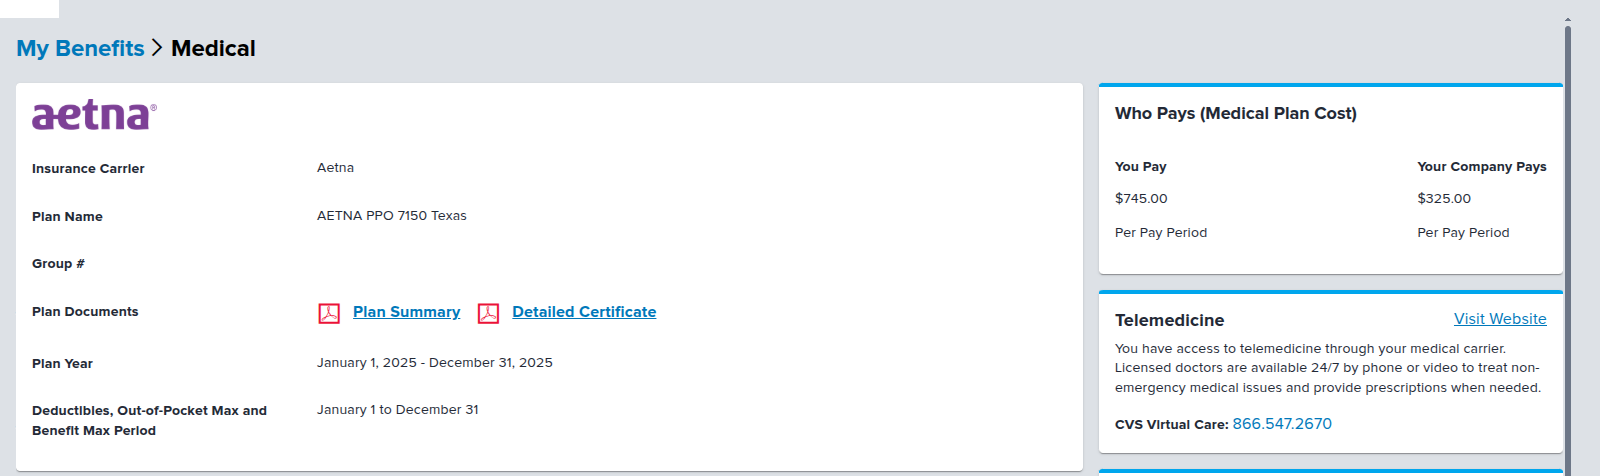Call CVS Virtual Care number 866.547.2670
Image resolution: width=1600 pixels, height=476 pixels.
pyautogui.click(x=1282, y=424)
